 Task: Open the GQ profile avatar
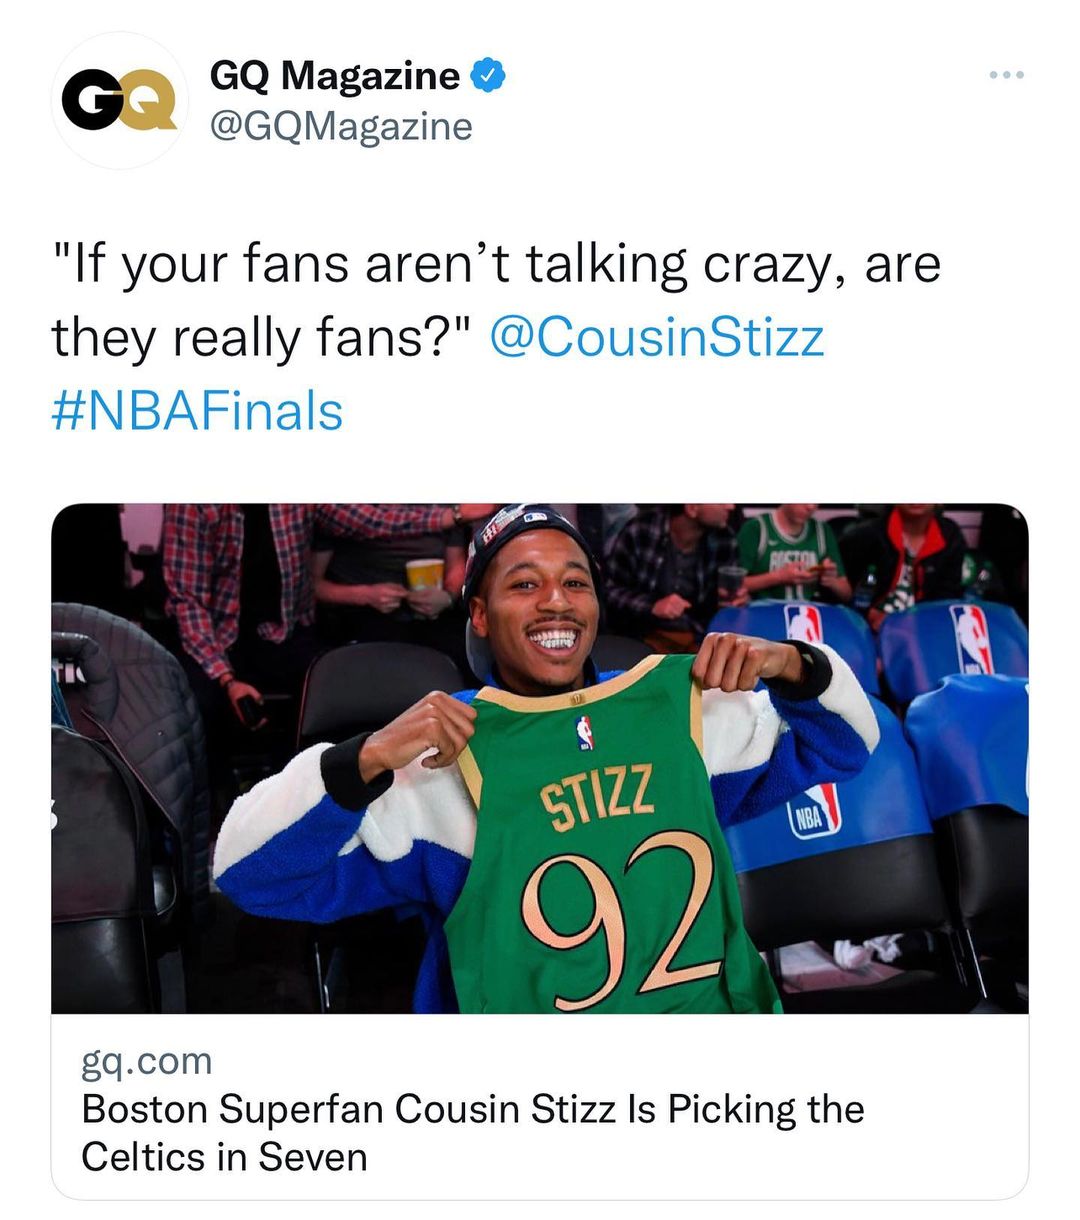point(119,100)
